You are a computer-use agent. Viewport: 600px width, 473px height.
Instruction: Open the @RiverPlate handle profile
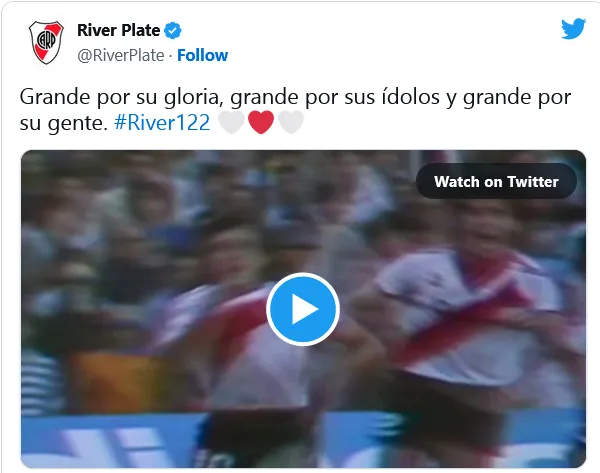click(x=121, y=55)
